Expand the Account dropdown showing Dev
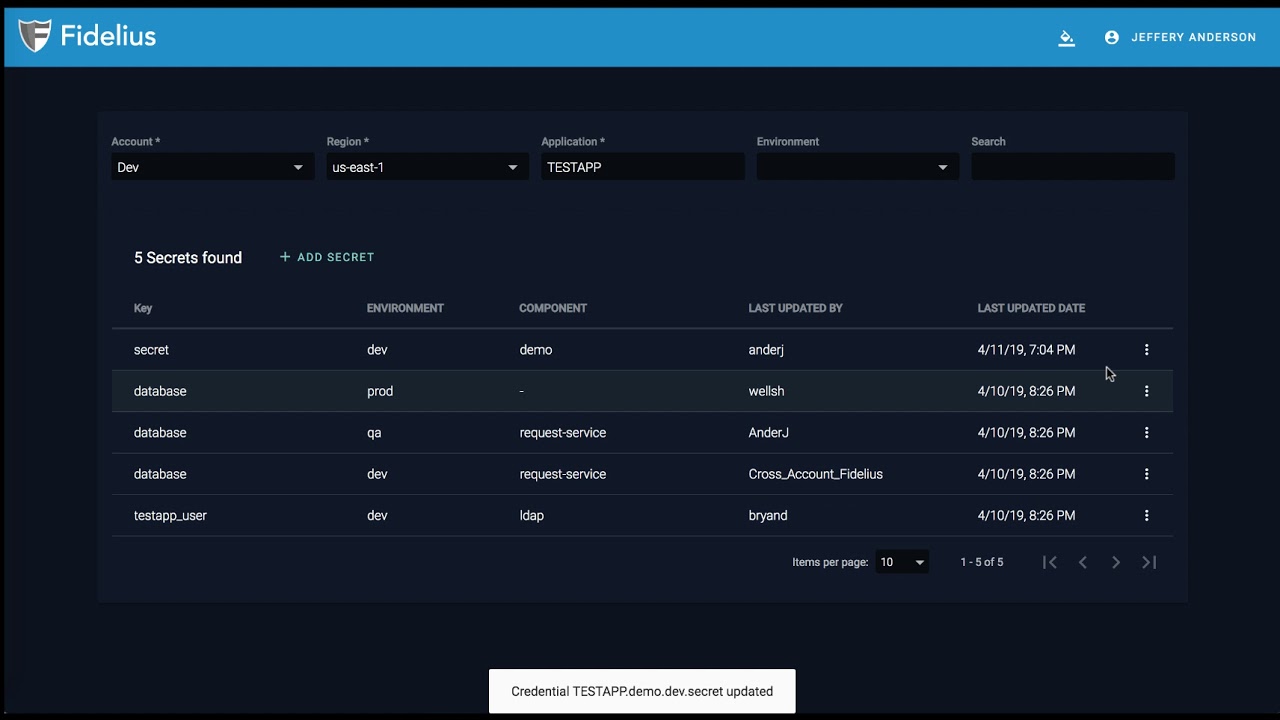The image size is (1280, 720). tap(212, 167)
